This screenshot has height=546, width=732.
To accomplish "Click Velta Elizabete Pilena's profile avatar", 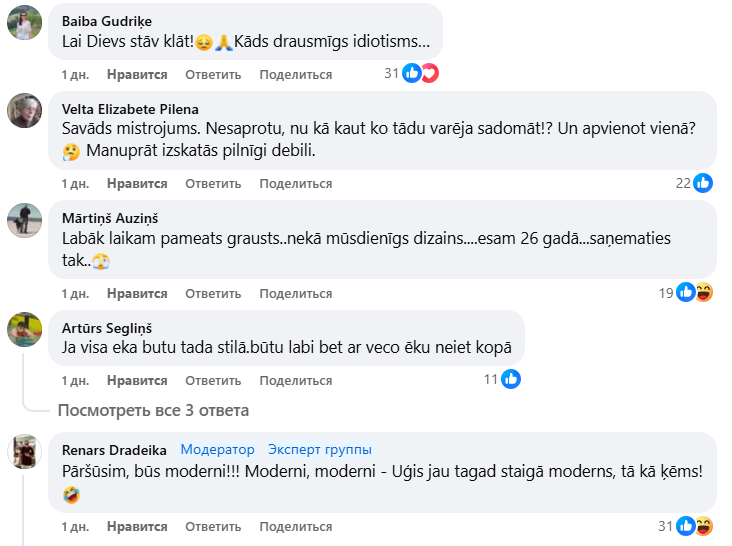I will tap(24, 110).
